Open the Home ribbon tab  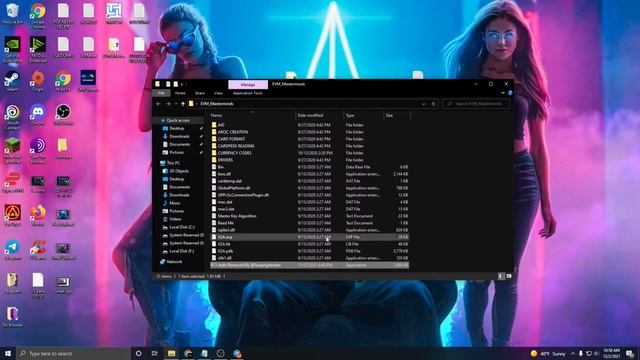180,93
